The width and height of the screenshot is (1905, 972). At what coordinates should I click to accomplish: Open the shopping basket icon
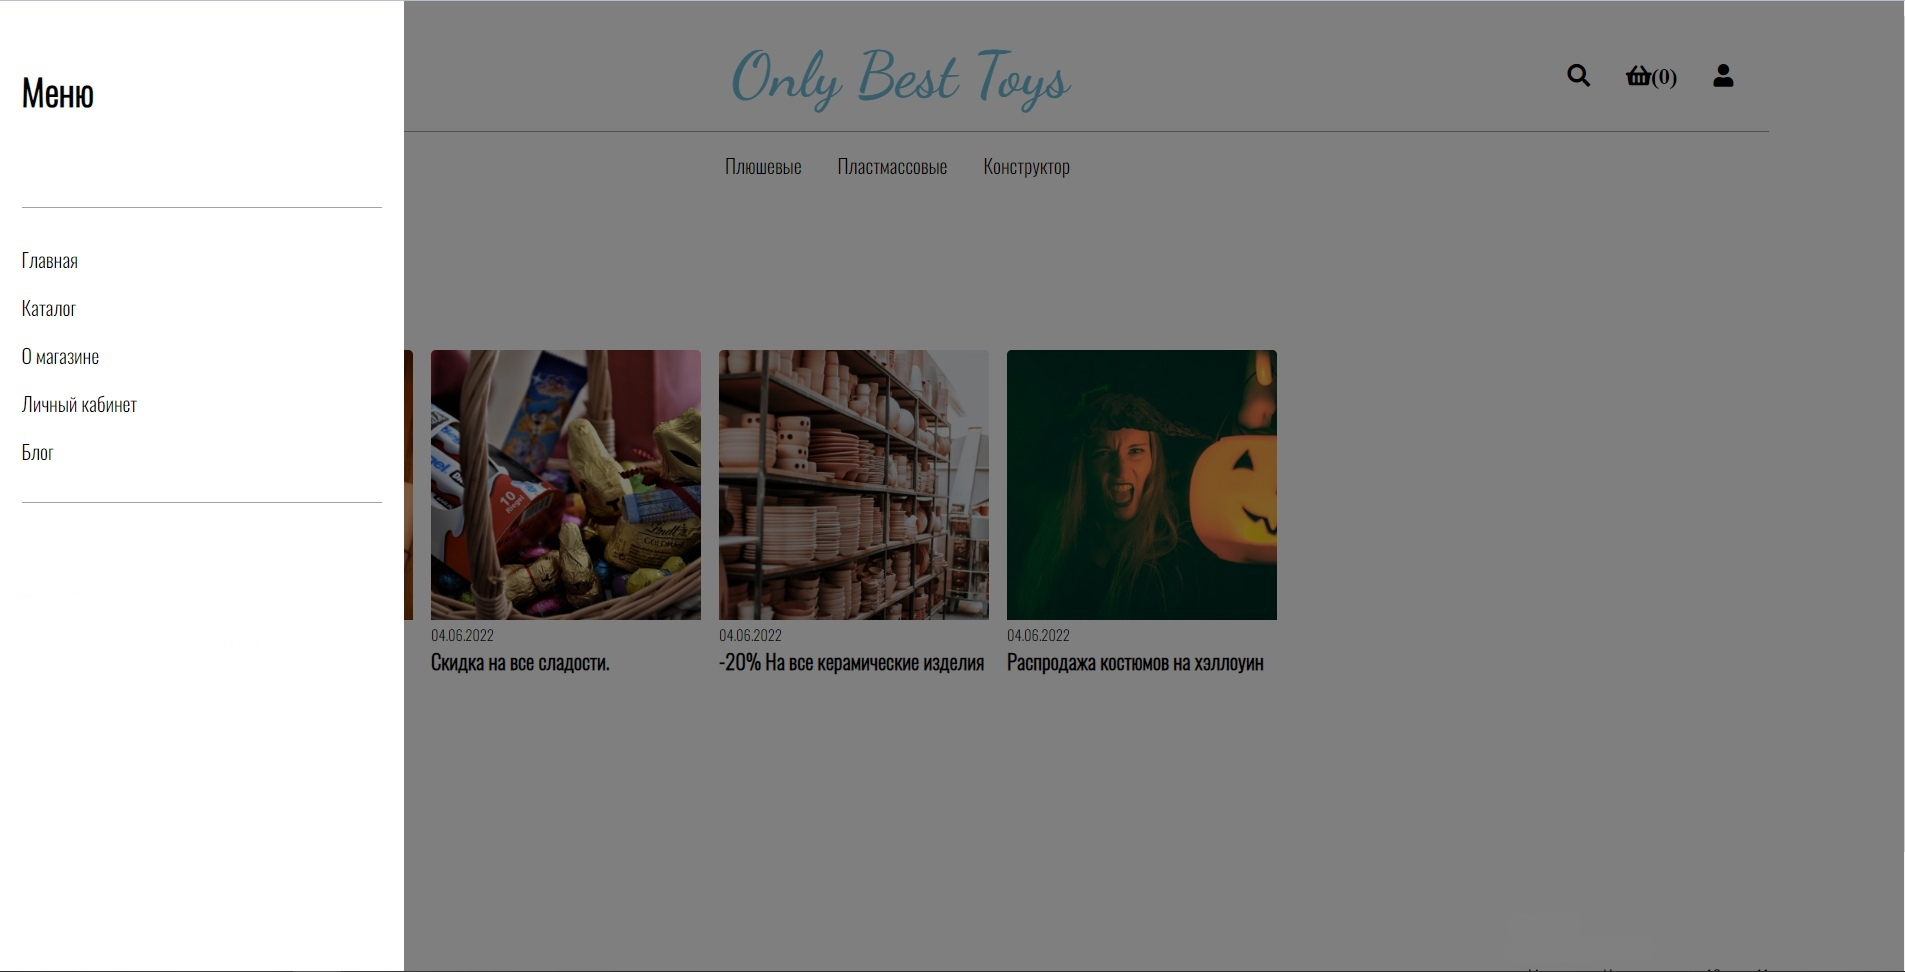[1638, 76]
